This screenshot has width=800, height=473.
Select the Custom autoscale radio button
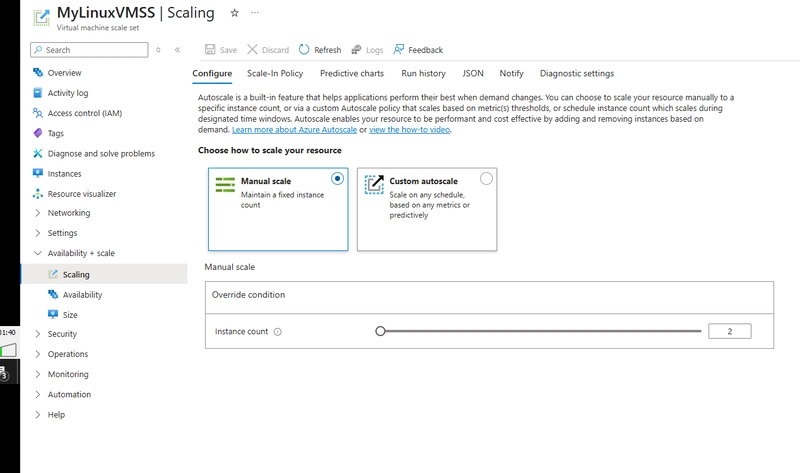click(x=486, y=179)
